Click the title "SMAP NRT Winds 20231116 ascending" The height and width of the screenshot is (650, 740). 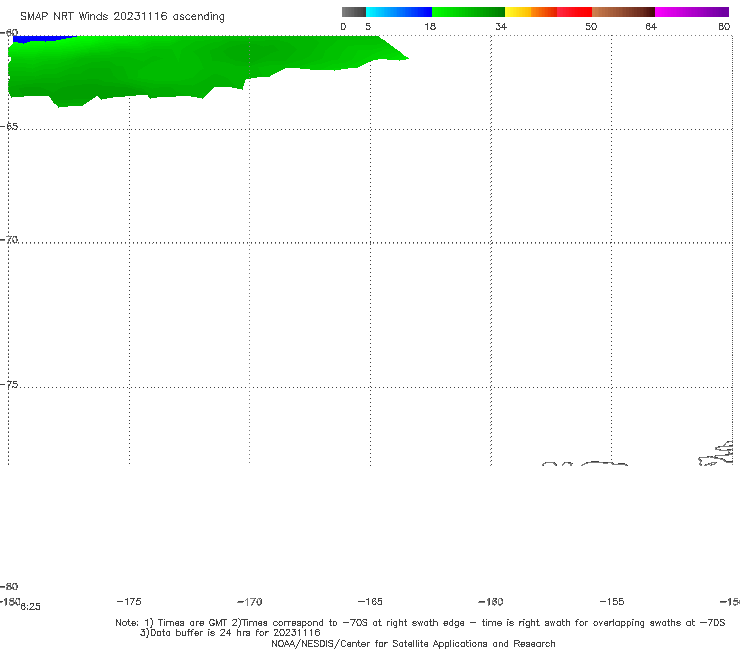point(122,17)
